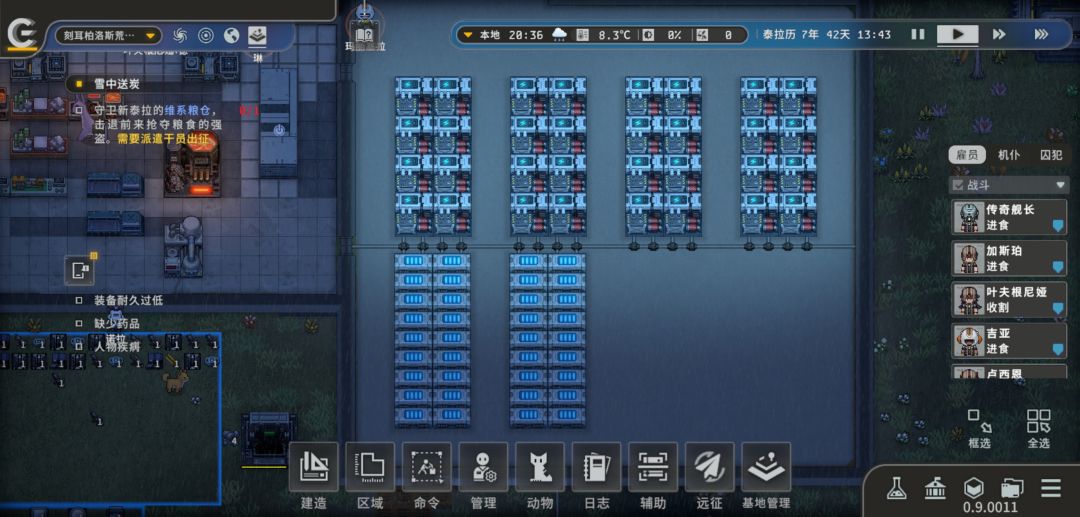
Task: Open the 管理 management menu
Action: [x=483, y=476]
